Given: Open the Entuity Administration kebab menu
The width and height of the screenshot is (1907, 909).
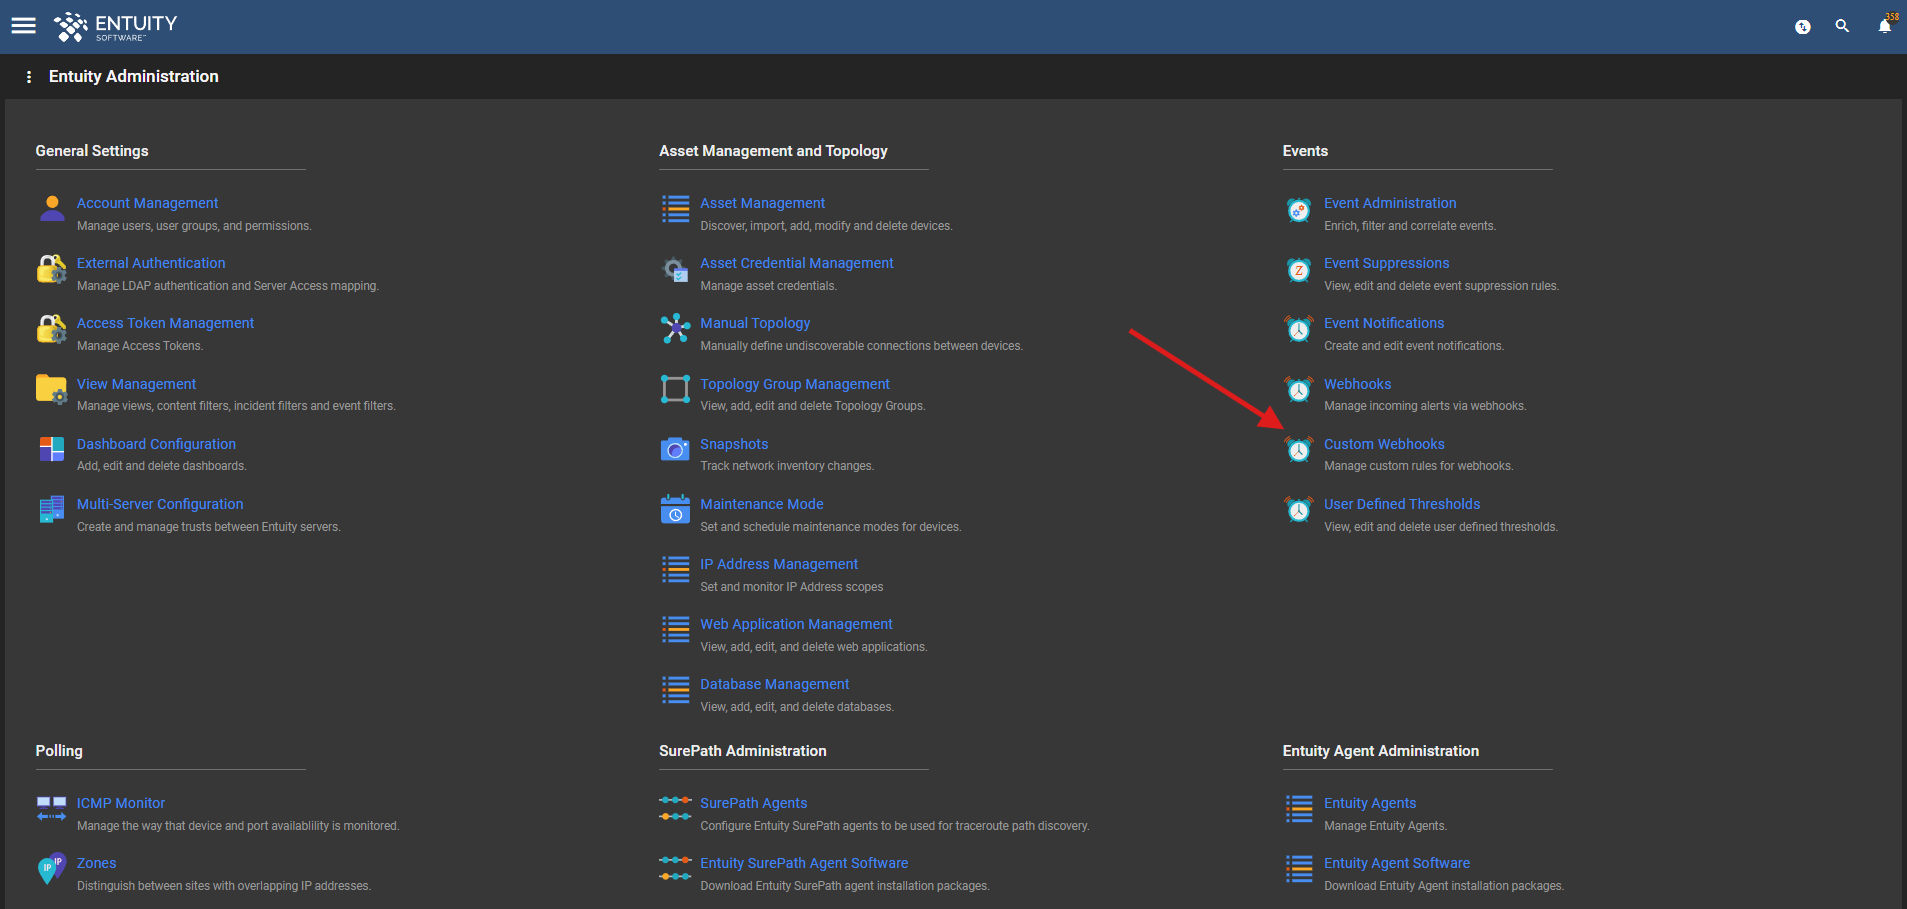Looking at the screenshot, I should [x=29, y=77].
